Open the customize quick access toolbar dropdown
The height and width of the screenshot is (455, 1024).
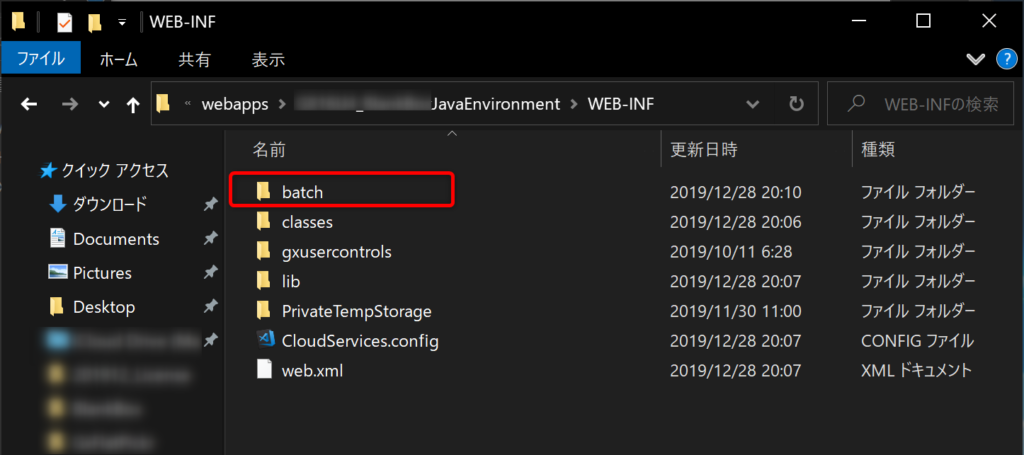tap(121, 23)
